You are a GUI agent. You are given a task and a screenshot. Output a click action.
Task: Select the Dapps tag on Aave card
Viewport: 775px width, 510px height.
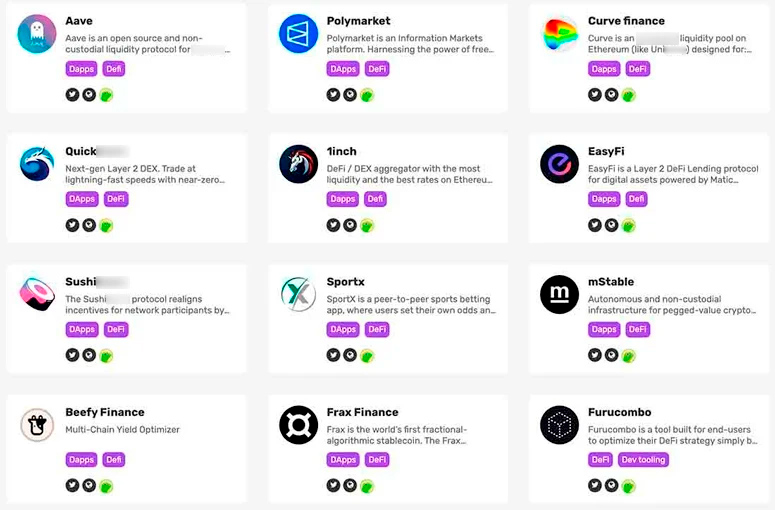click(x=82, y=69)
